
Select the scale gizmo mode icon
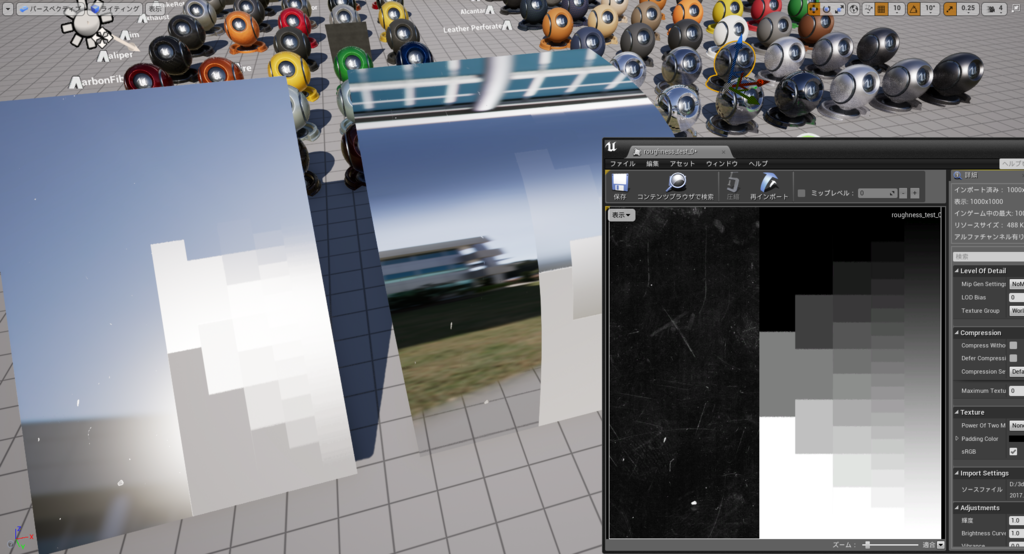coord(839,9)
